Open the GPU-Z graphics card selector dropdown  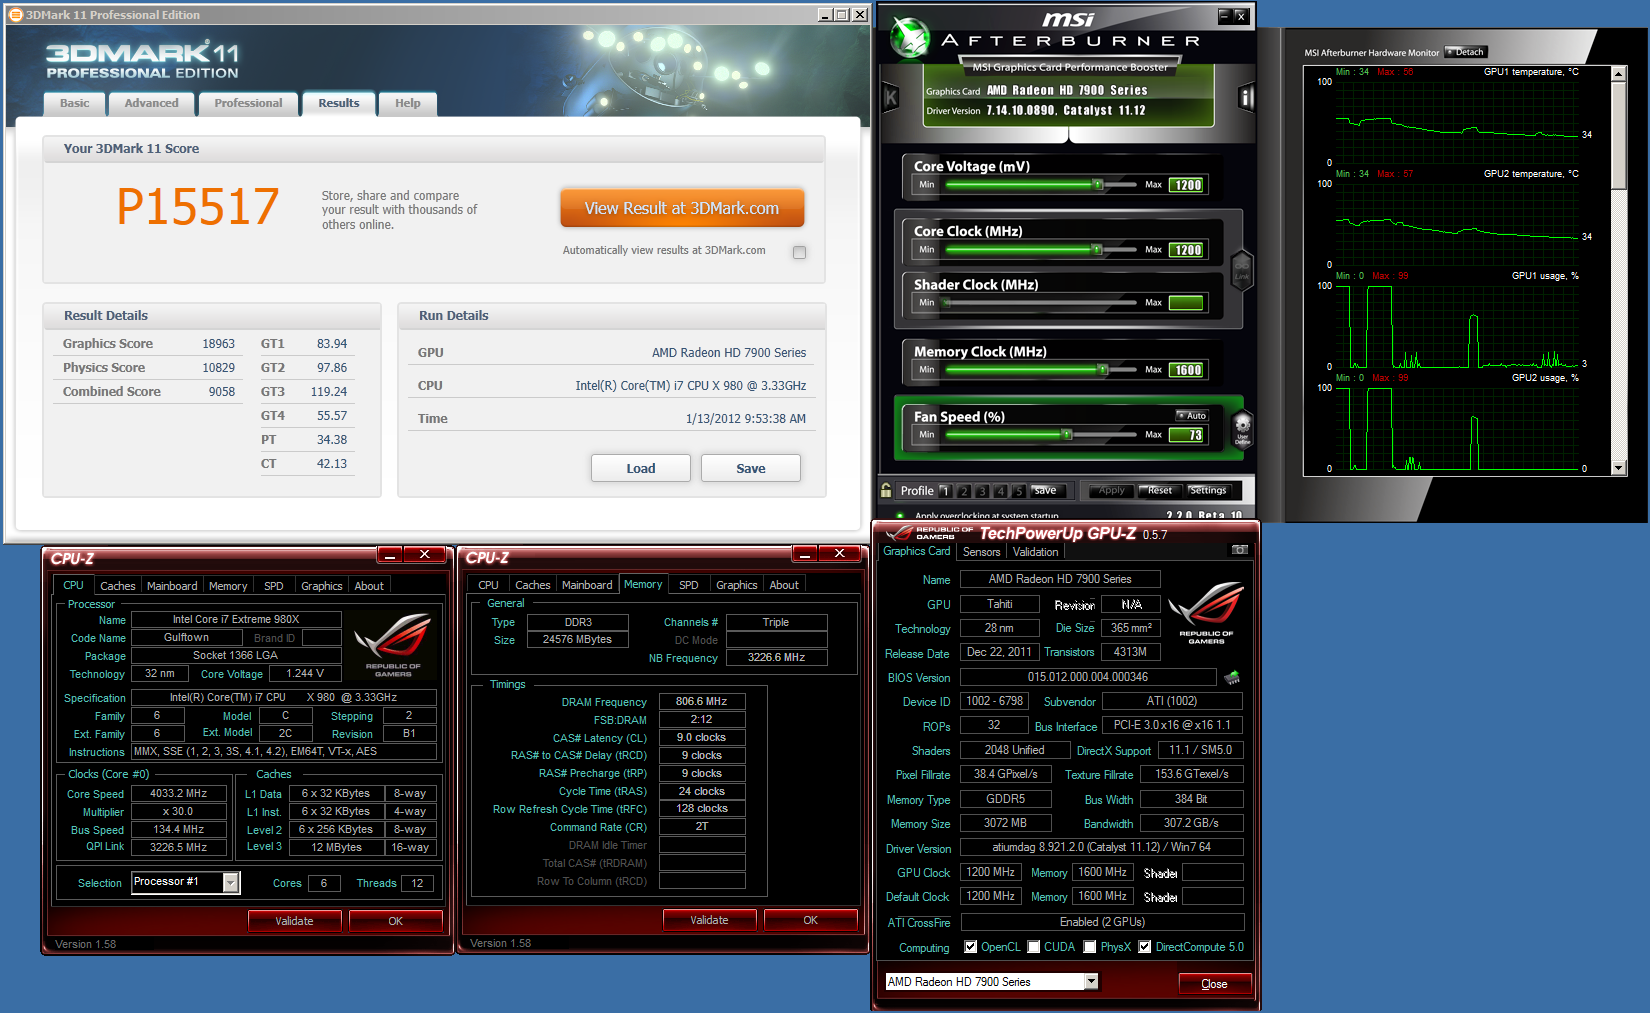point(1091,981)
